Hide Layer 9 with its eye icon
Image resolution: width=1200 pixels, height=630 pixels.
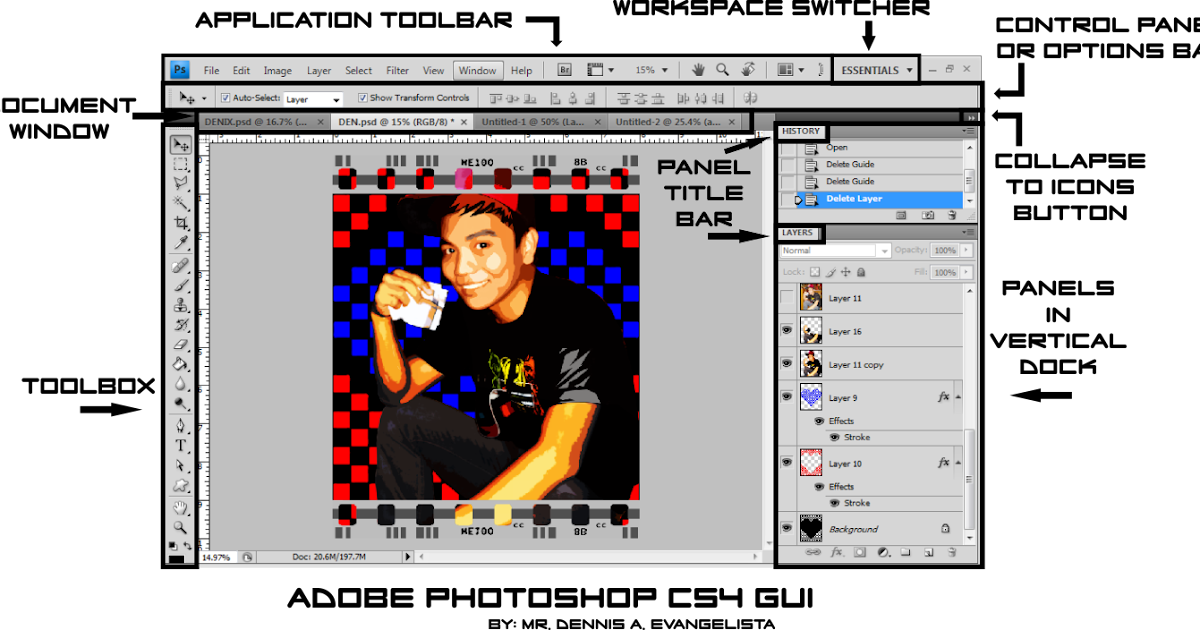coord(787,397)
